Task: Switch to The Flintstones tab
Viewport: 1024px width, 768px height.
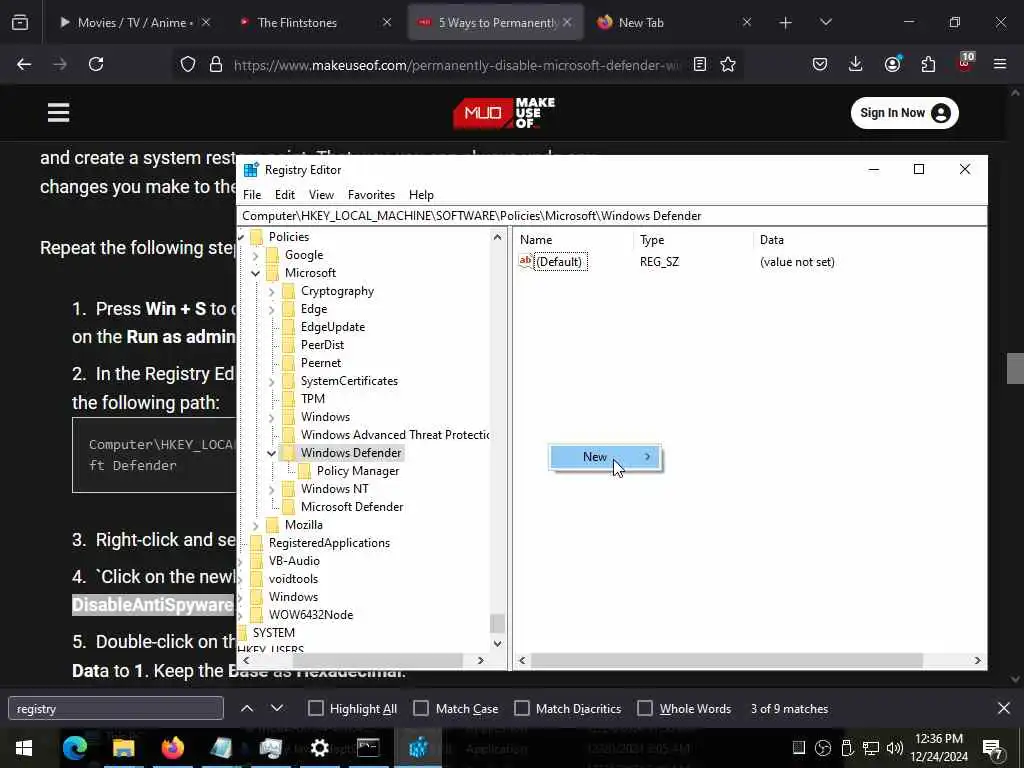Action: click(x=315, y=23)
